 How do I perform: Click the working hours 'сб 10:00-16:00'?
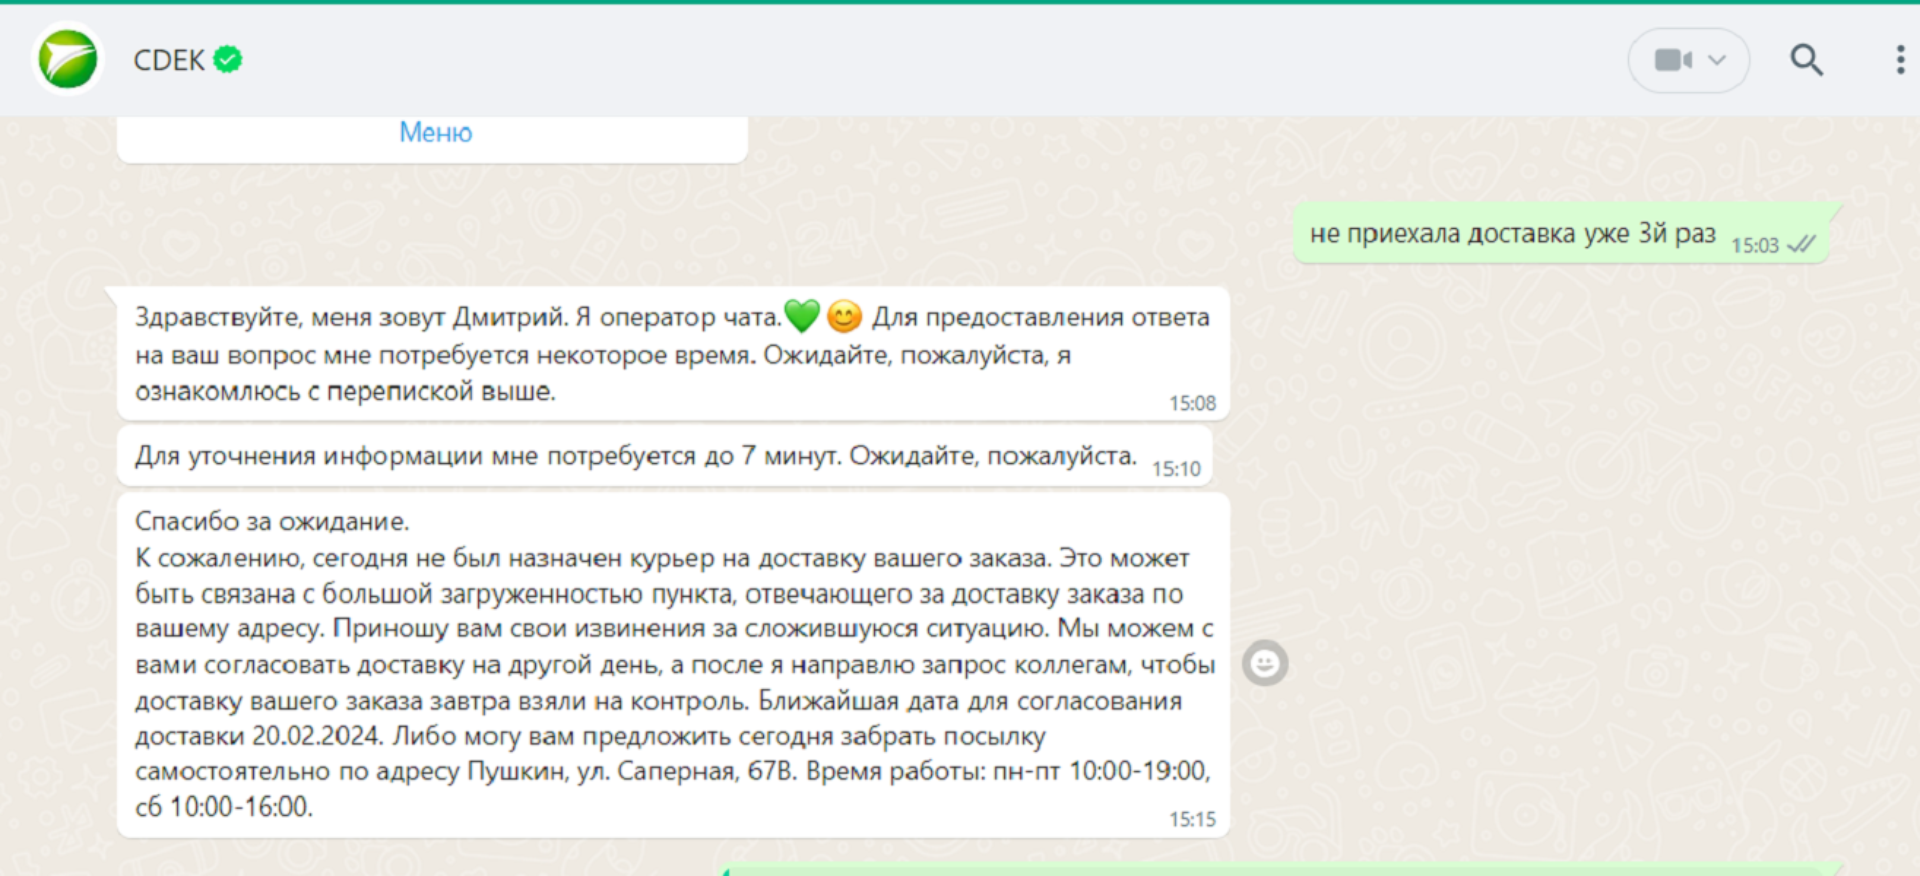(223, 807)
